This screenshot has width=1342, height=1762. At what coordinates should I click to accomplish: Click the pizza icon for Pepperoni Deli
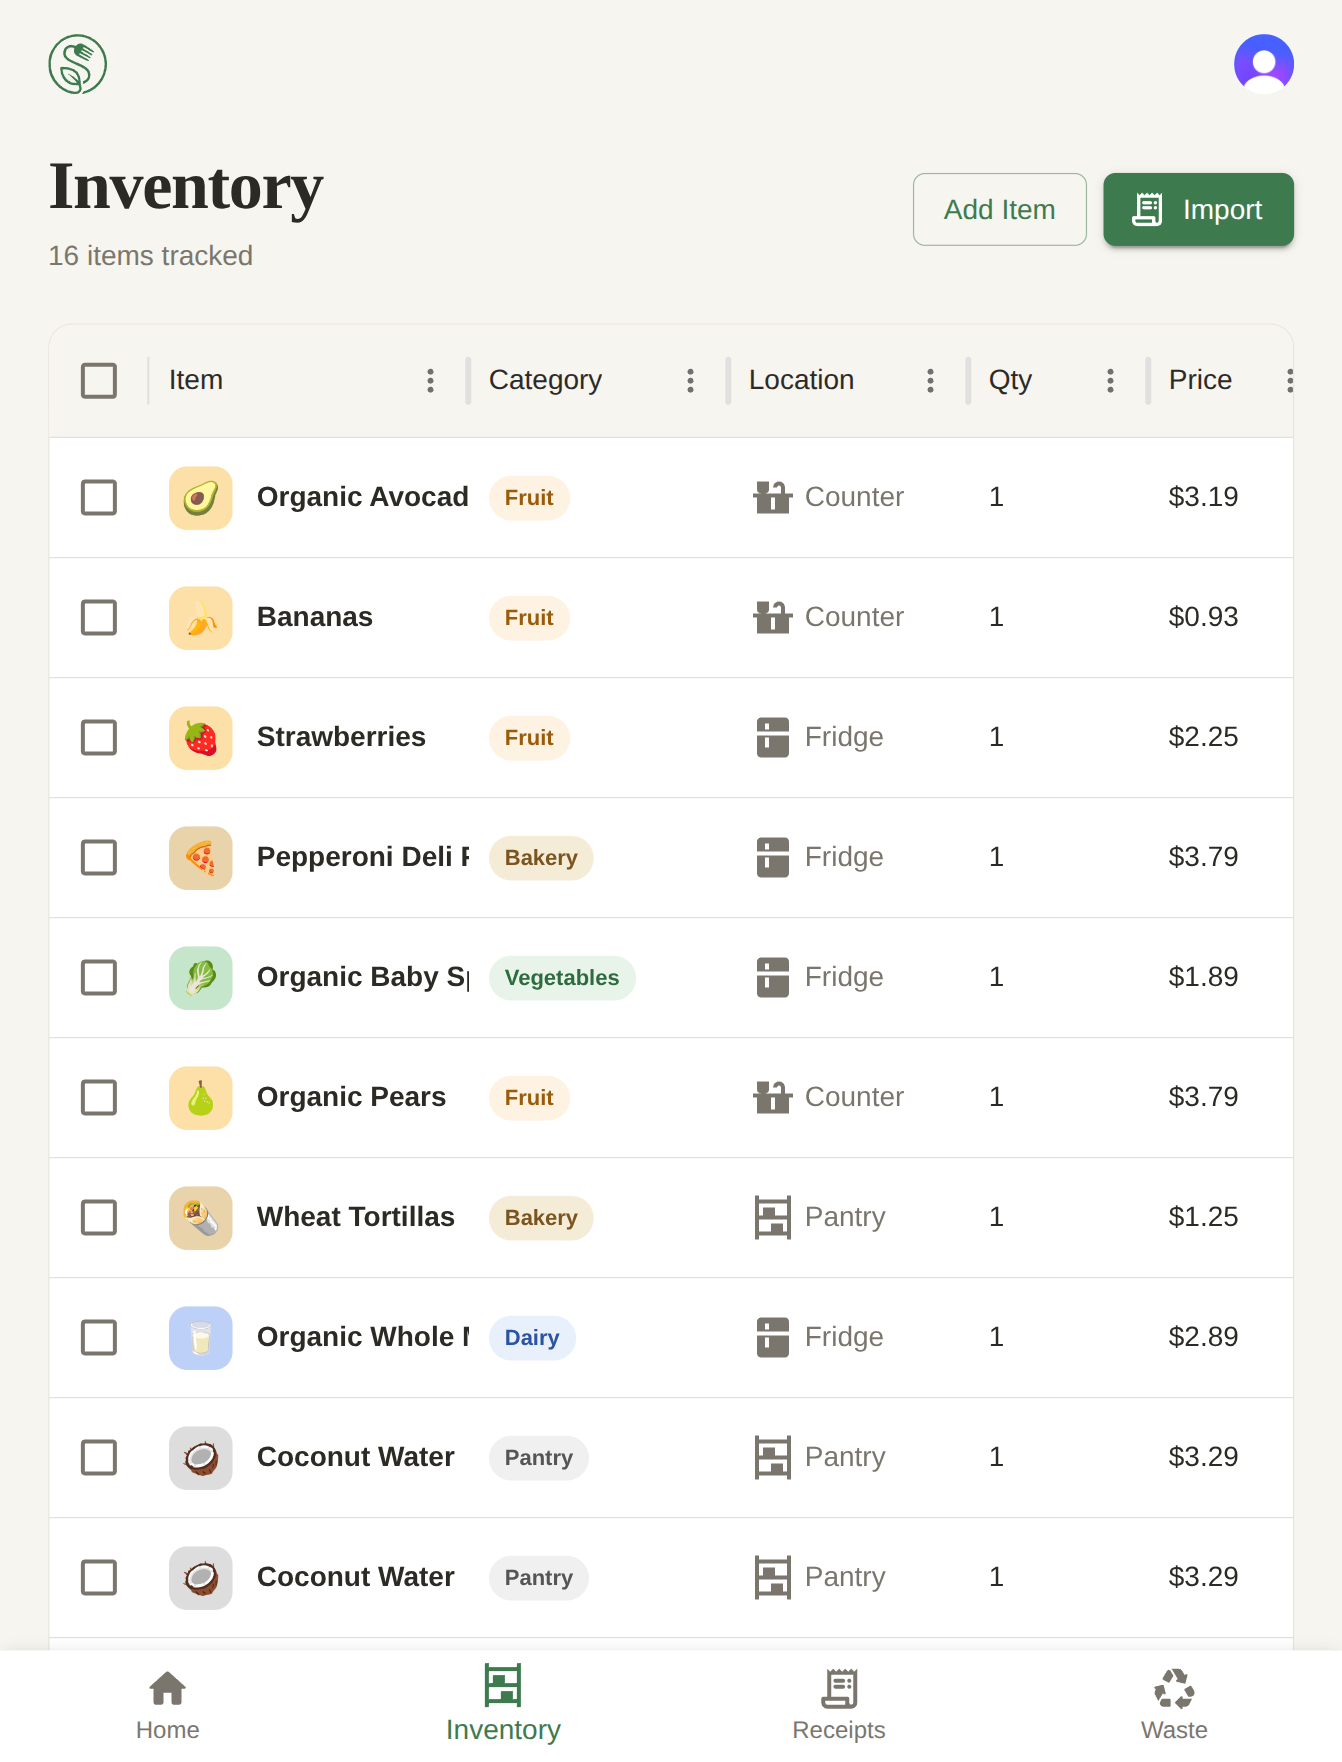click(201, 858)
